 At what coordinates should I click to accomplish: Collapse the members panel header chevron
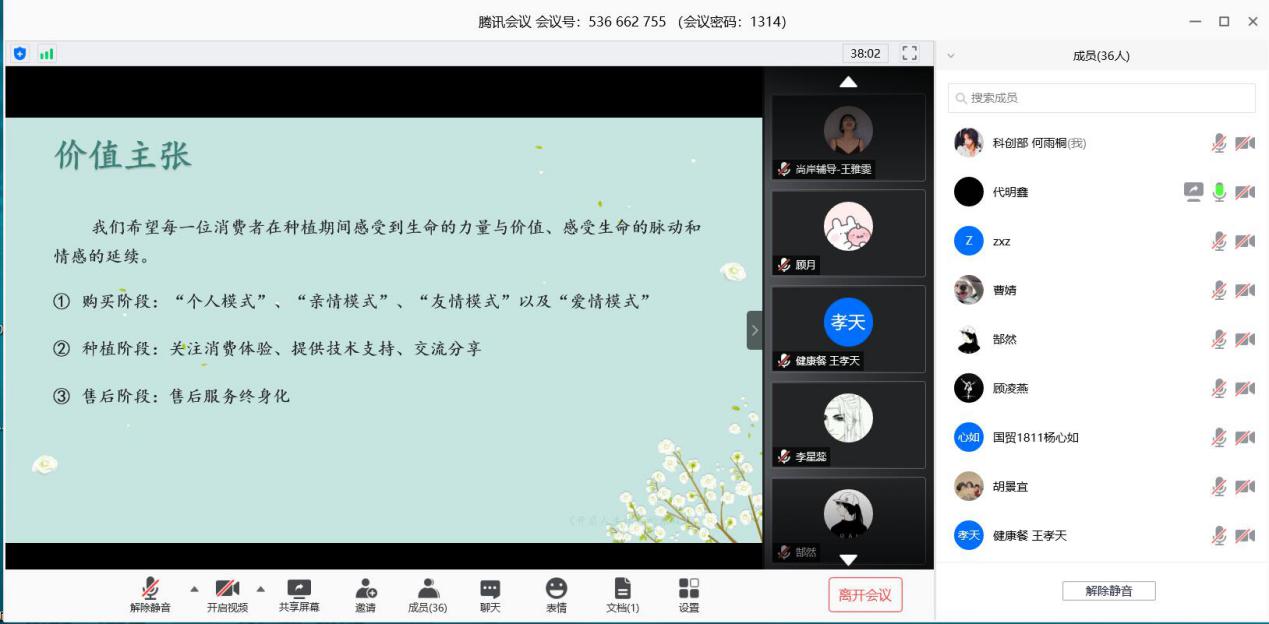pyautogui.click(x=951, y=56)
